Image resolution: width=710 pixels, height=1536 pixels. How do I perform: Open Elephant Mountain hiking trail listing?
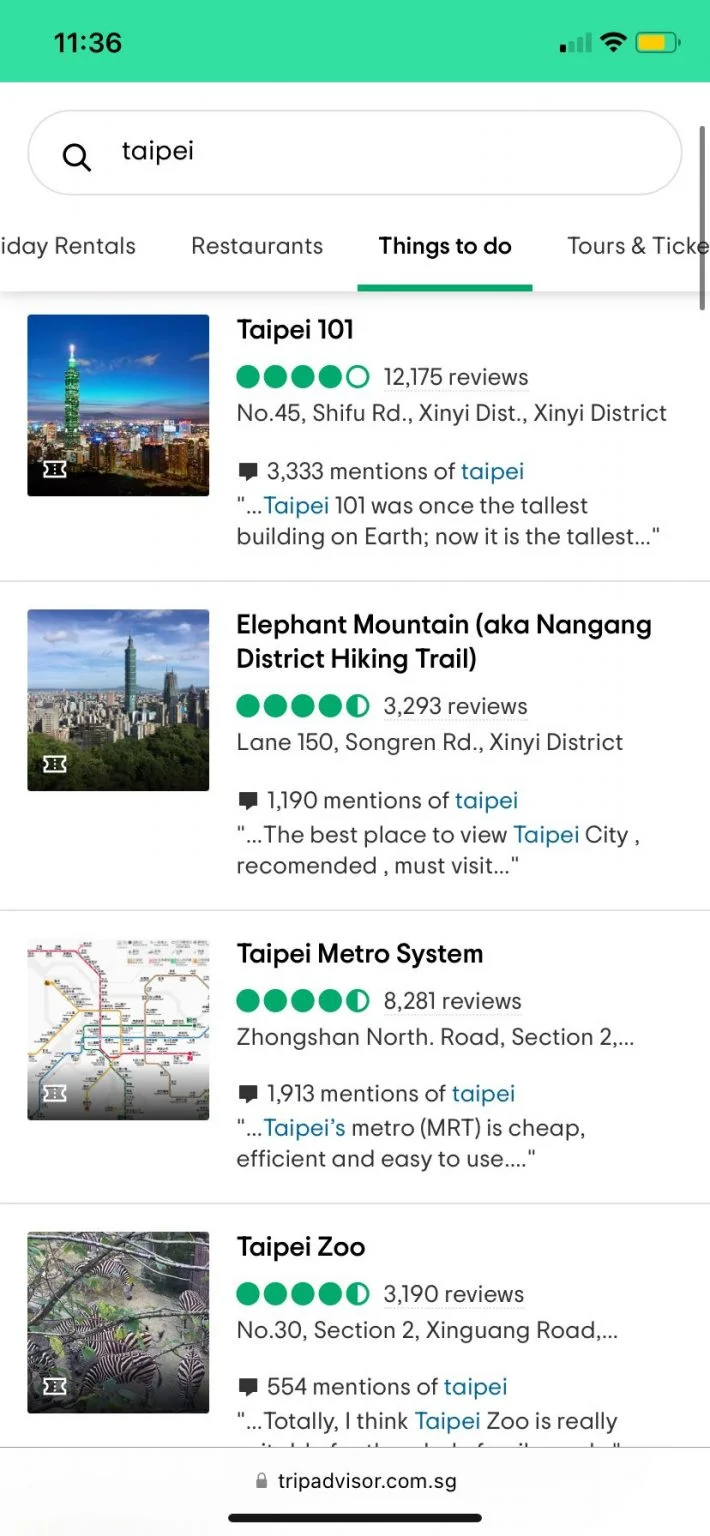(x=443, y=642)
